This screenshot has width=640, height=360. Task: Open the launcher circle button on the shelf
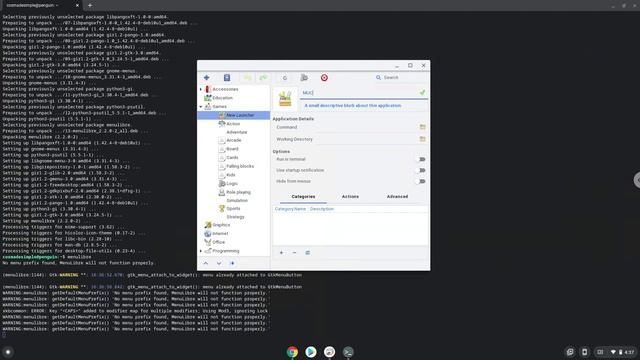pos(8,352)
